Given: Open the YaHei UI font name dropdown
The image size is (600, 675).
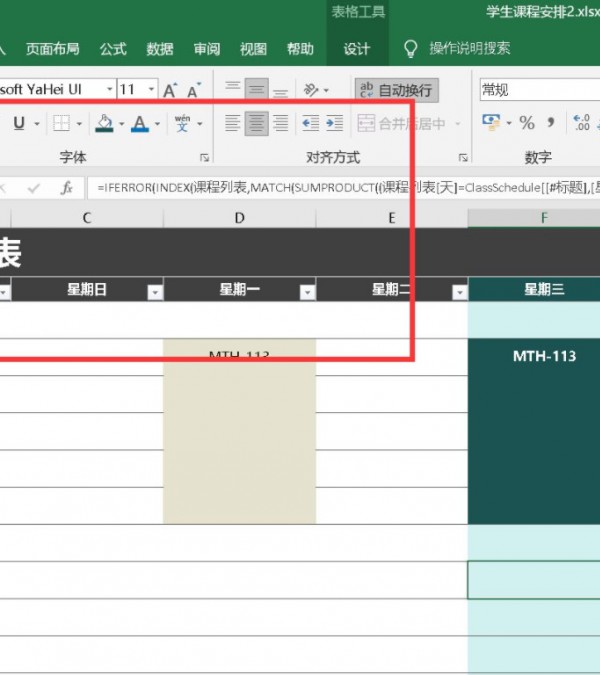Looking at the screenshot, I should [x=110, y=89].
